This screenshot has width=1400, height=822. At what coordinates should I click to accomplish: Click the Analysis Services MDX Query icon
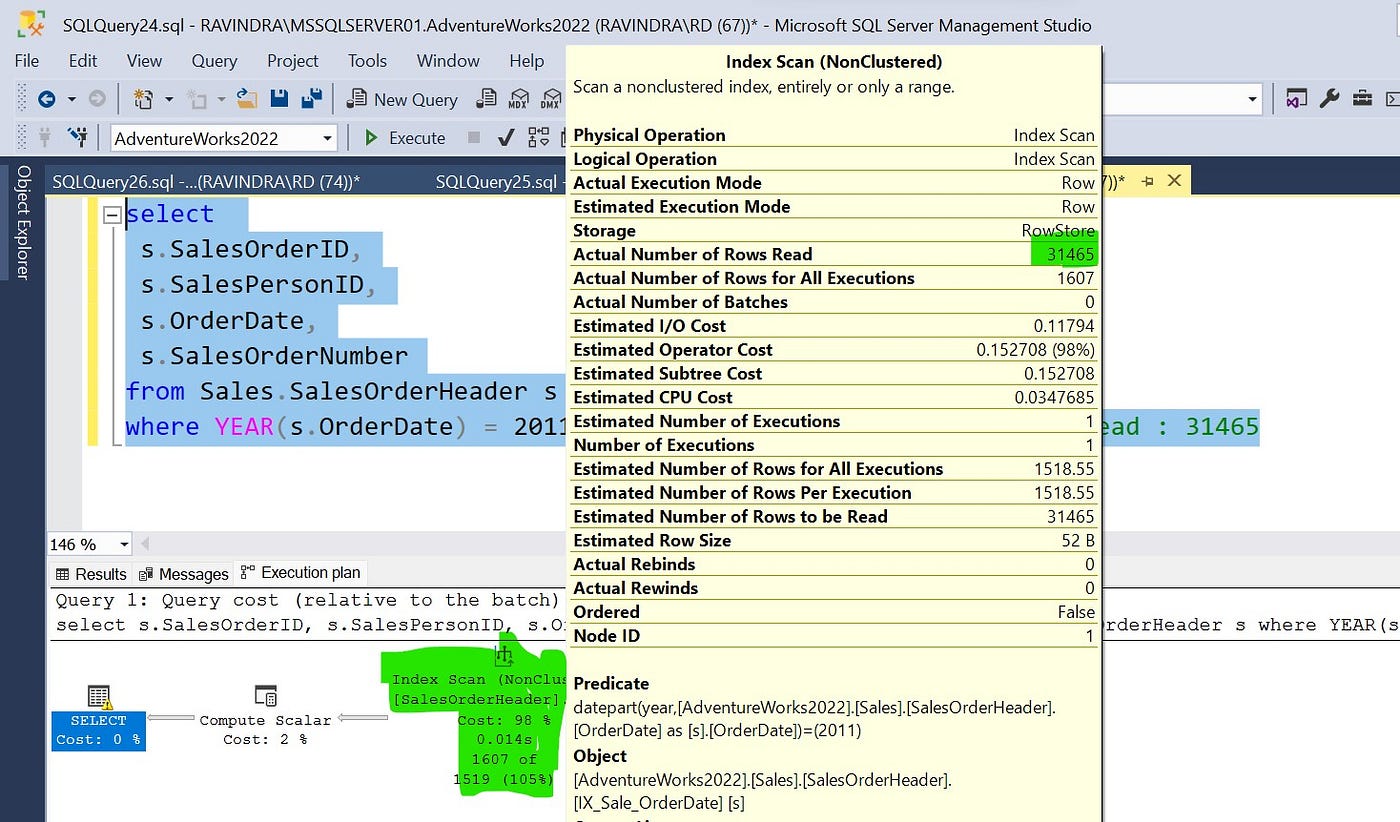point(518,99)
